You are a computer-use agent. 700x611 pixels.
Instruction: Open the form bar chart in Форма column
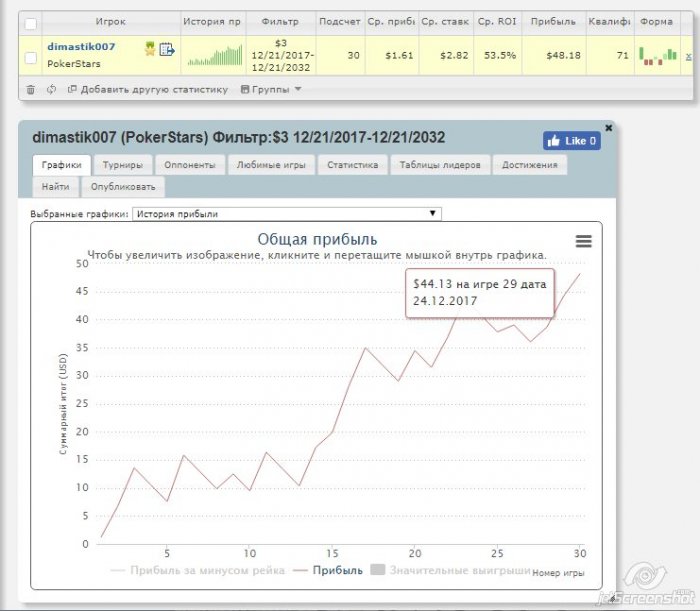658,56
